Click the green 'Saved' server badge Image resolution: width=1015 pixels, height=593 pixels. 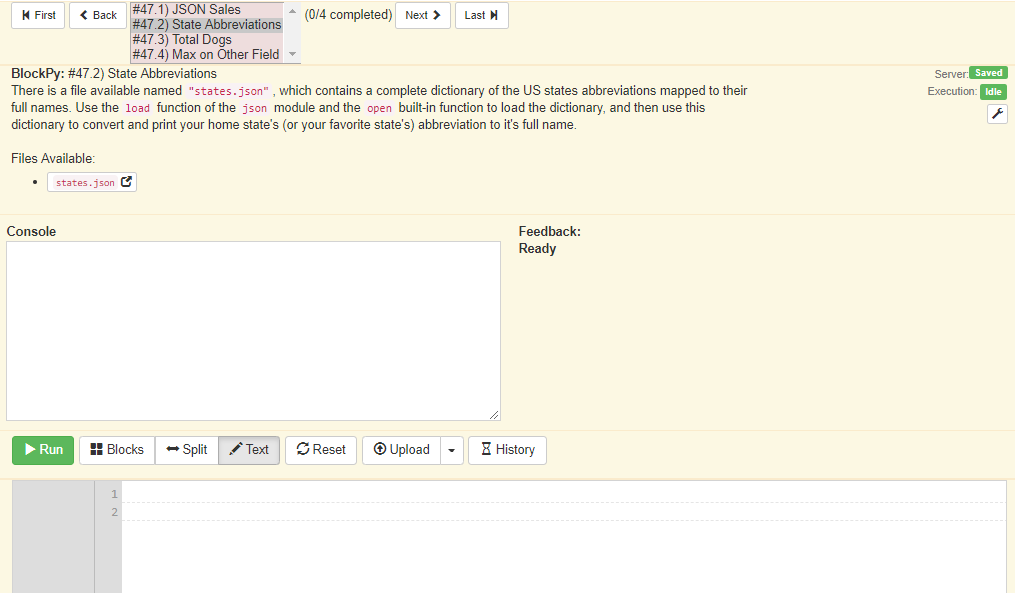(x=988, y=72)
